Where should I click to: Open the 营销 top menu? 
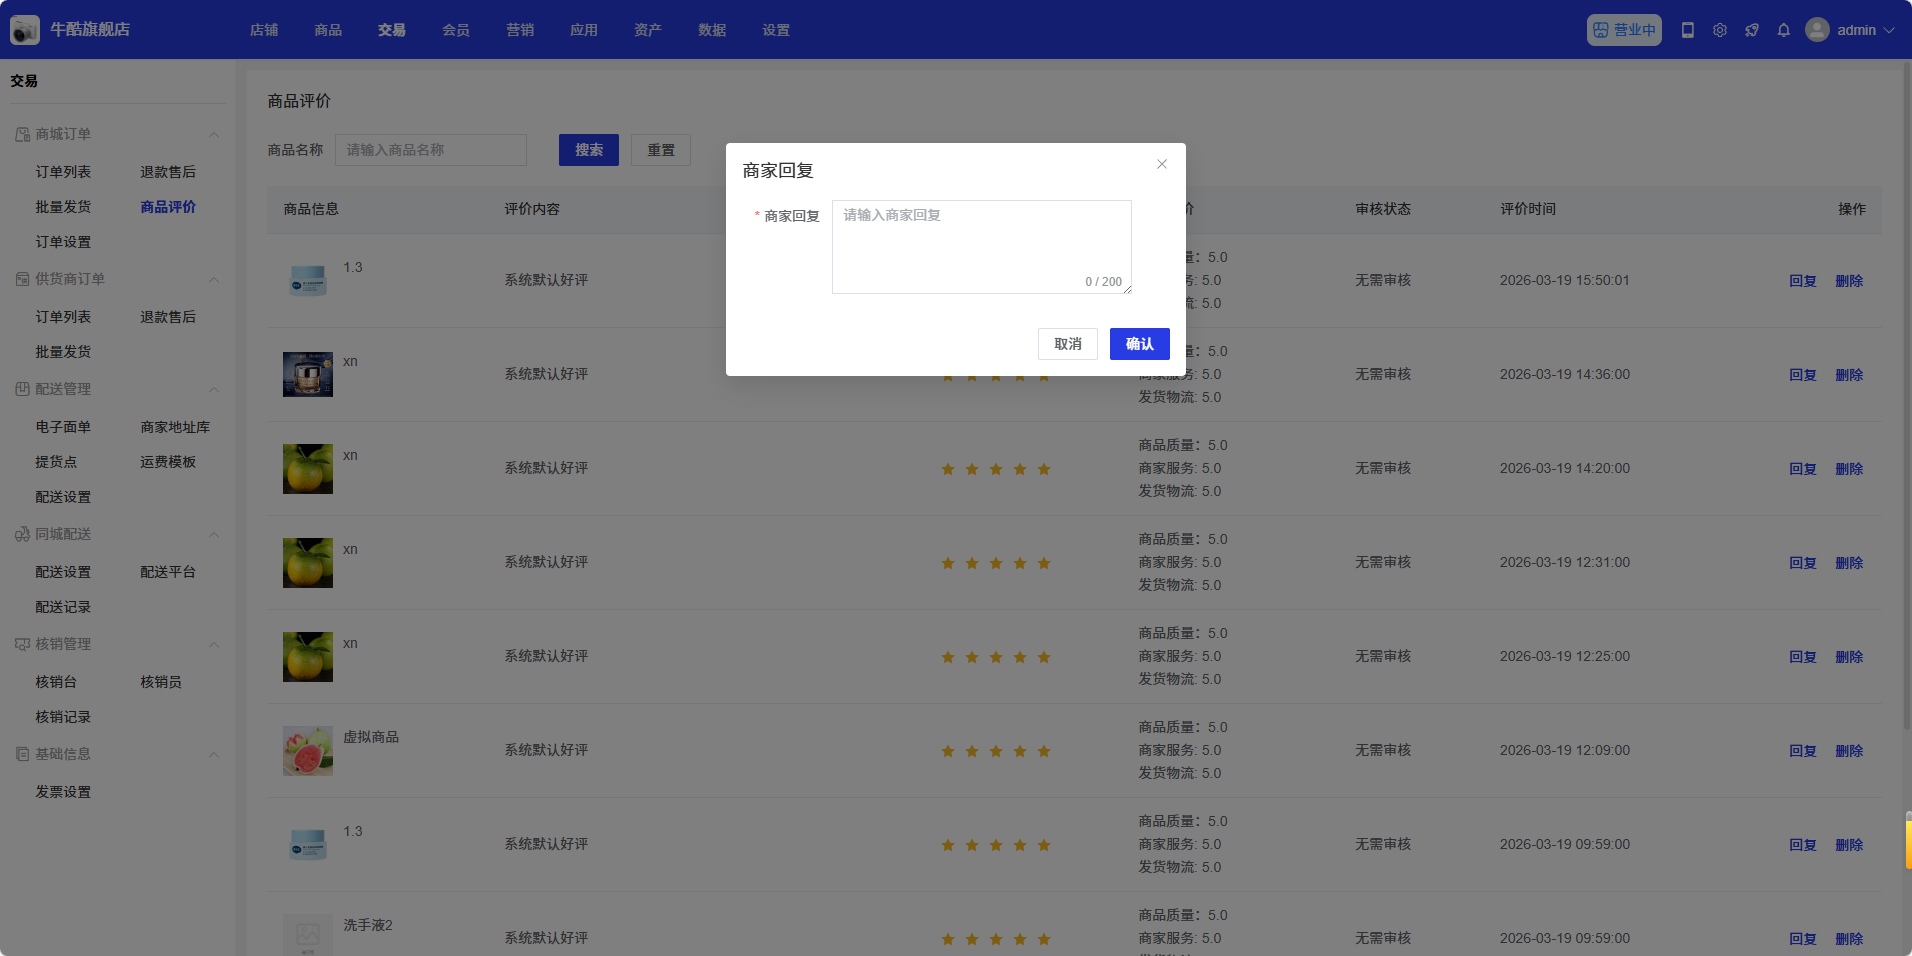(x=520, y=30)
